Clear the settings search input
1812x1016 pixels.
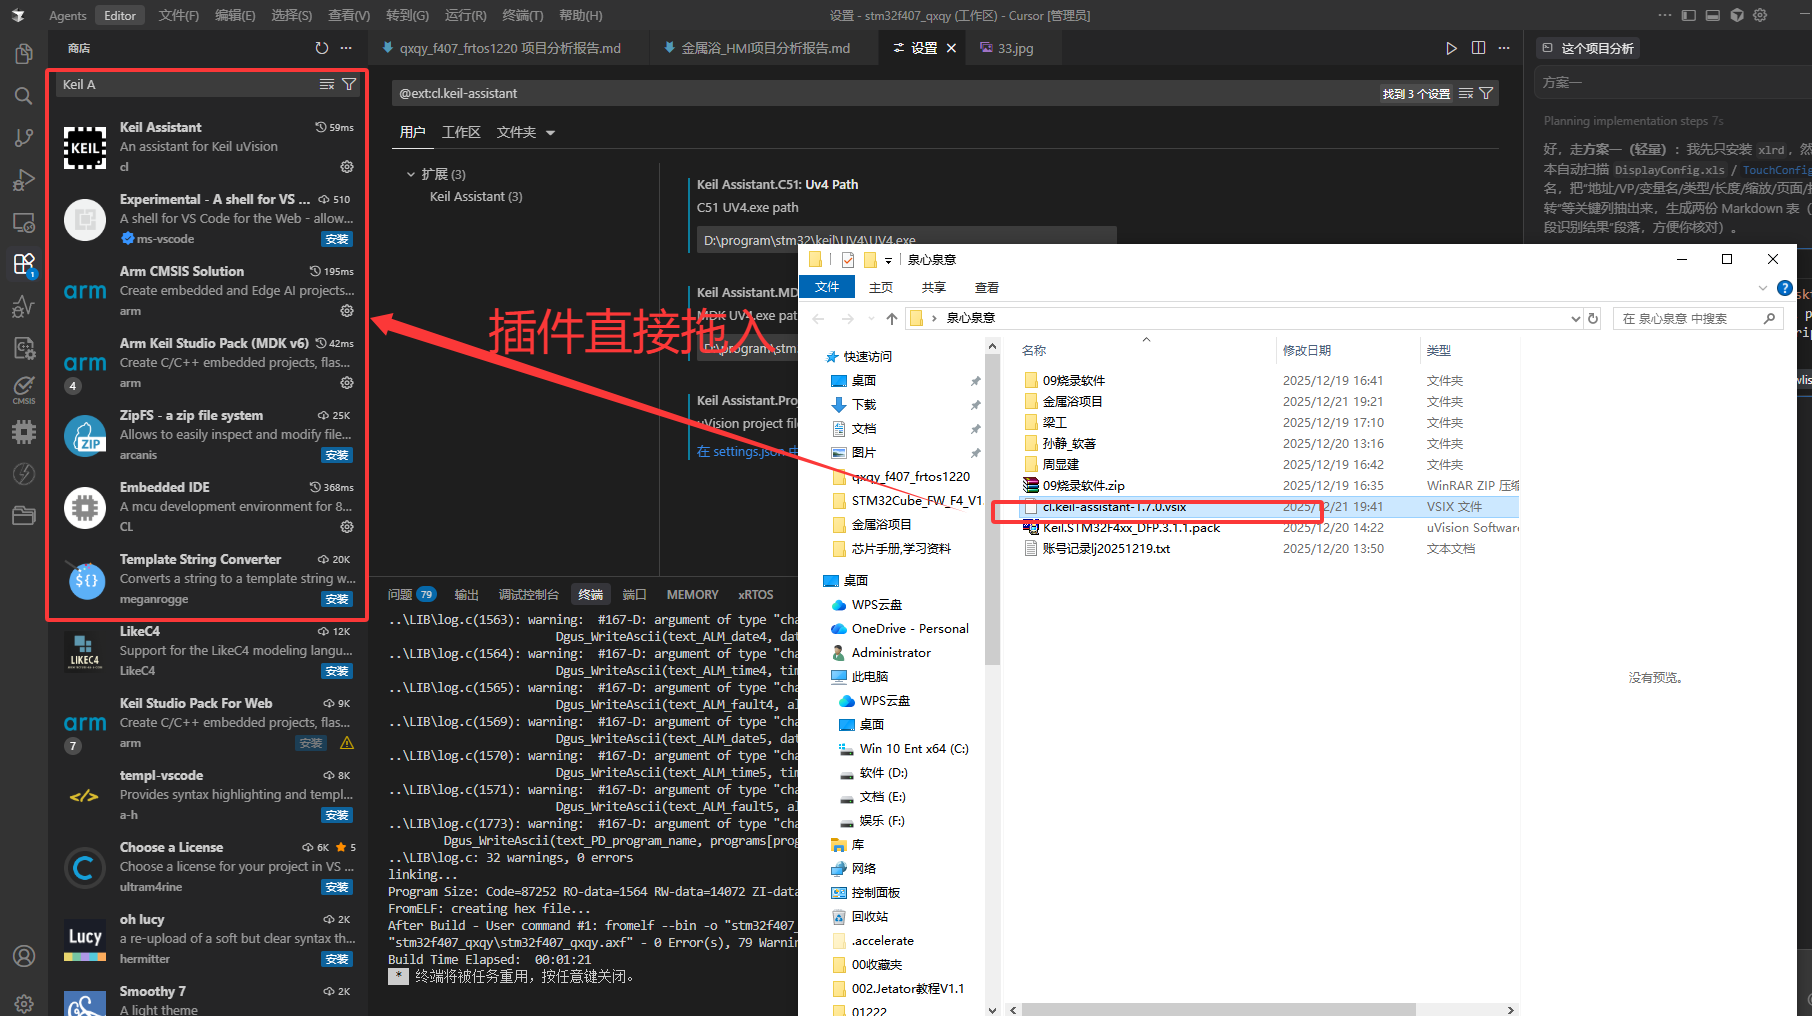(1466, 93)
